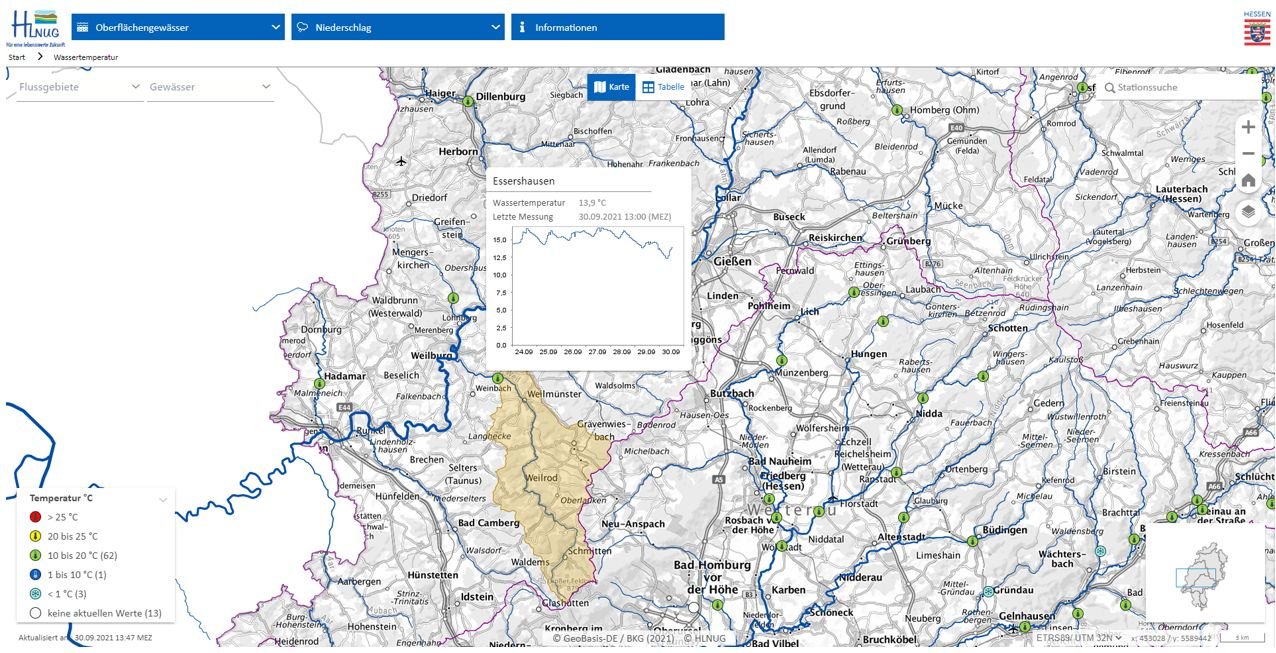1276x653 pixels.
Task: Go to the Start breadcrumb link
Action: (16, 57)
